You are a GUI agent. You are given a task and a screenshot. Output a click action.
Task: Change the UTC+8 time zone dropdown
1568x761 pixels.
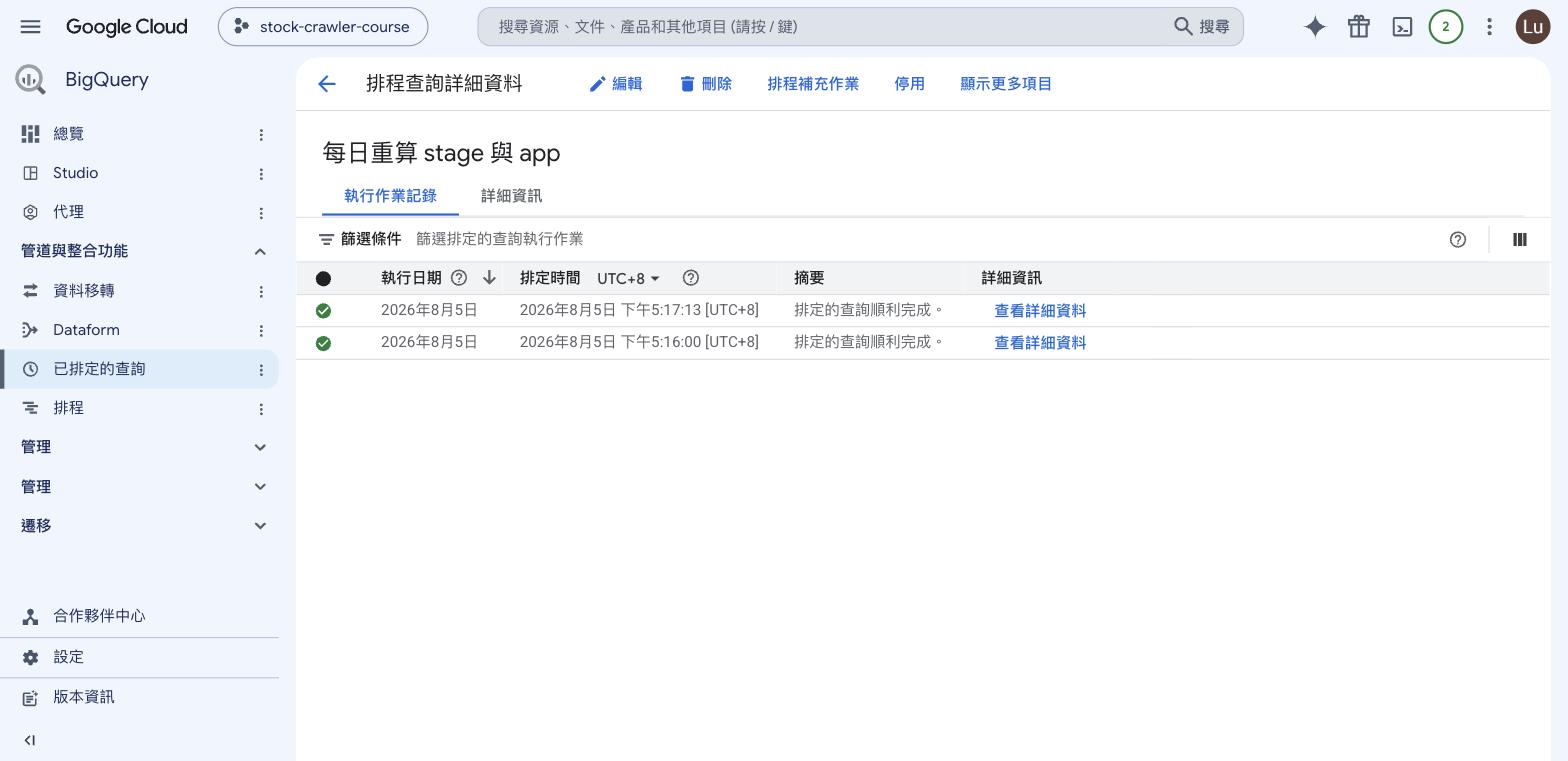(629, 278)
